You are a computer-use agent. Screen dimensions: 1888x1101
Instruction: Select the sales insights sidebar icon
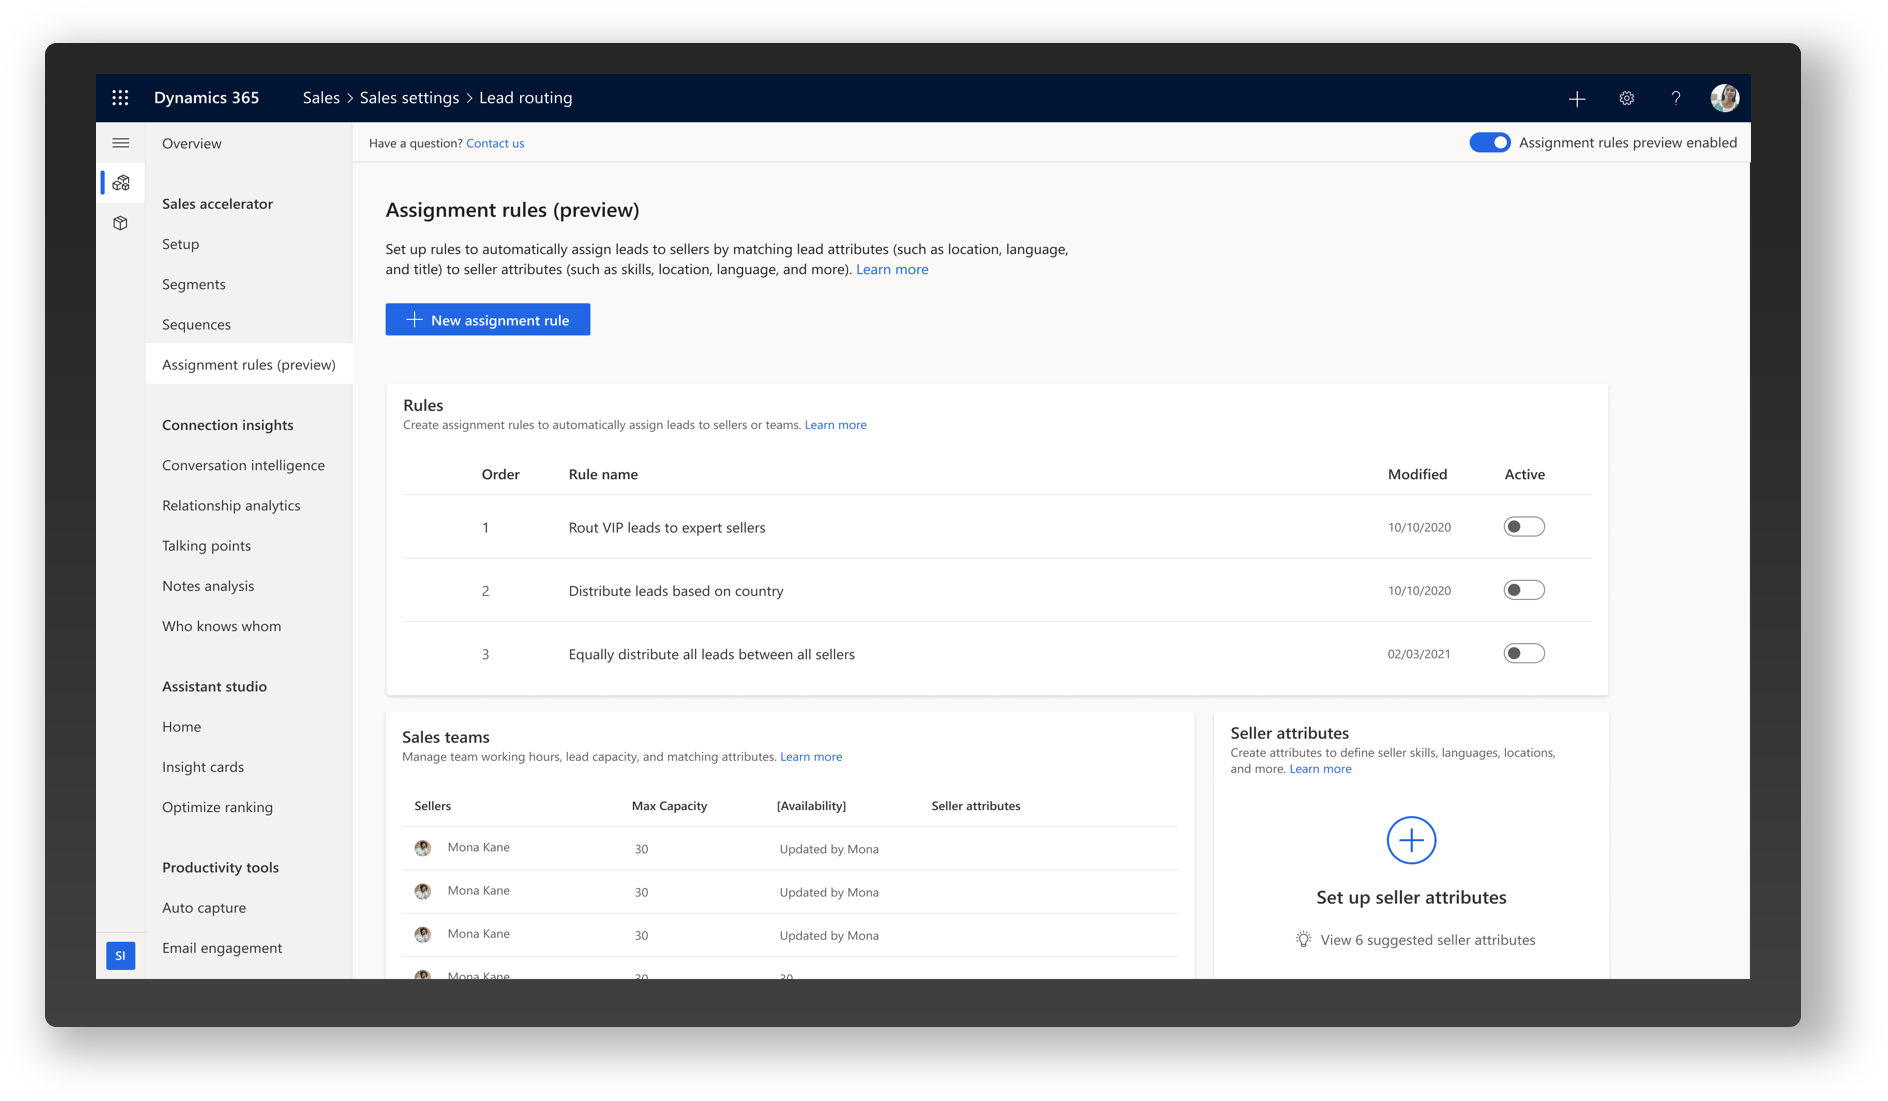coord(121,183)
